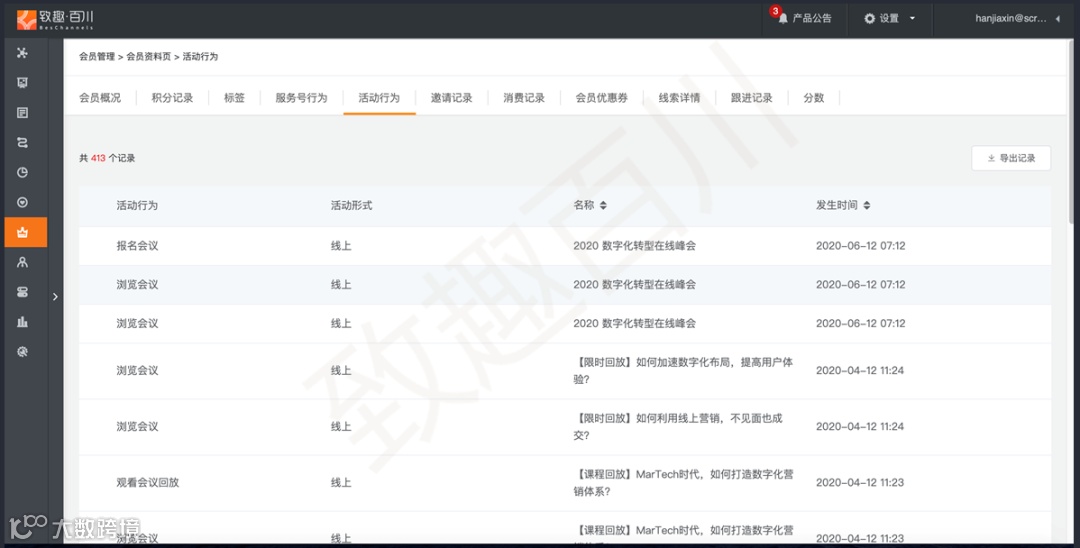Click 线上 in the 报名会议 row
Screen dimensions: 1080x548
tap(341, 246)
